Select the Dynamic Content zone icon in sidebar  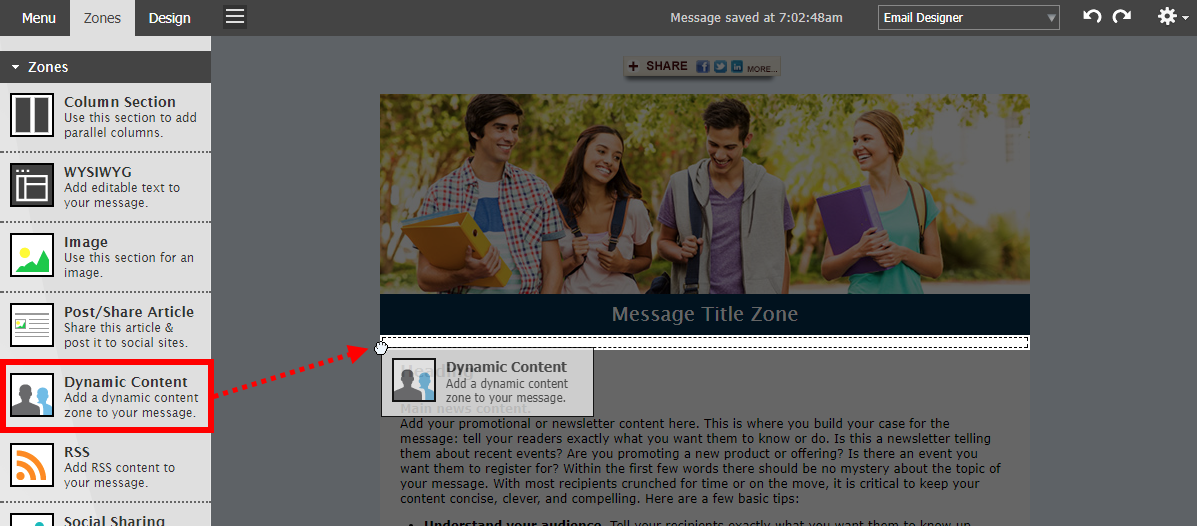(32, 395)
